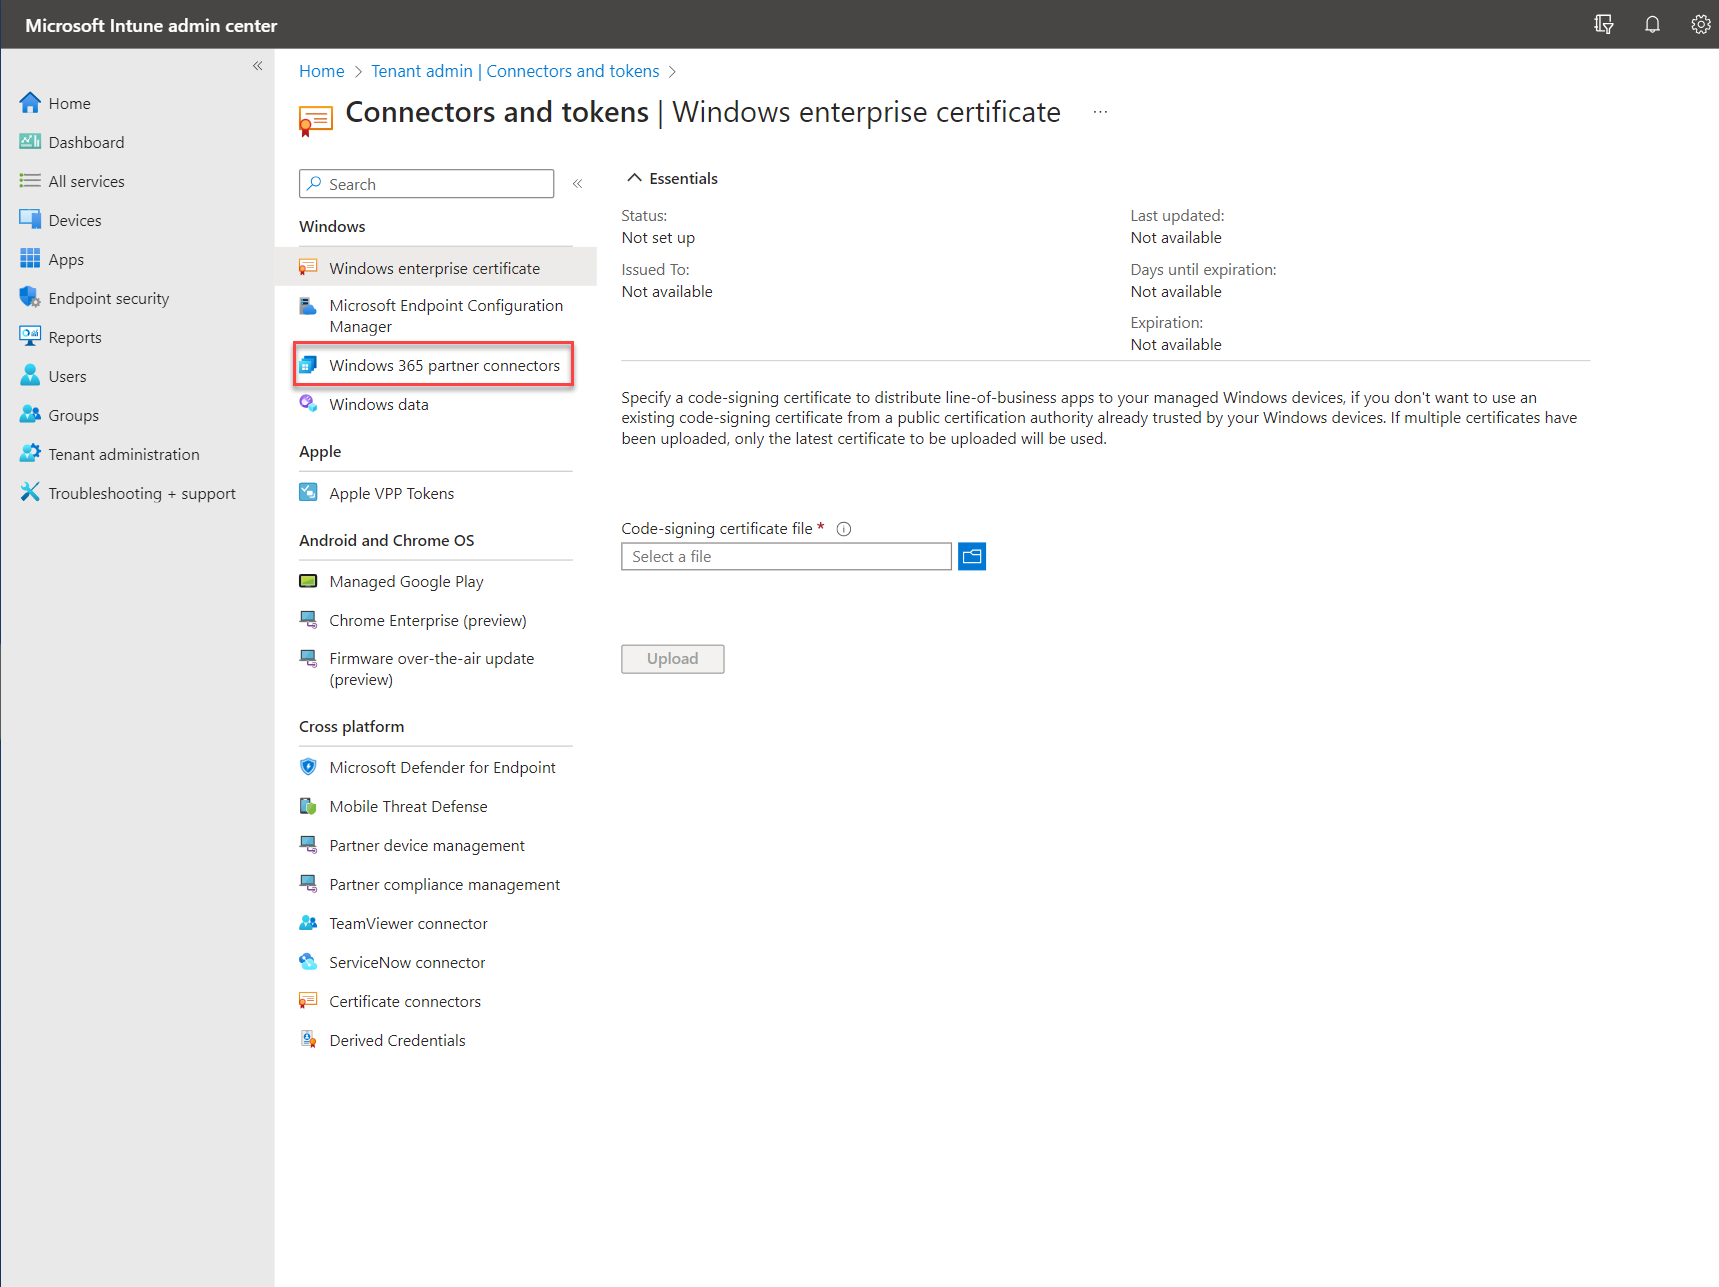Click the Upload button

click(x=672, y=659)
